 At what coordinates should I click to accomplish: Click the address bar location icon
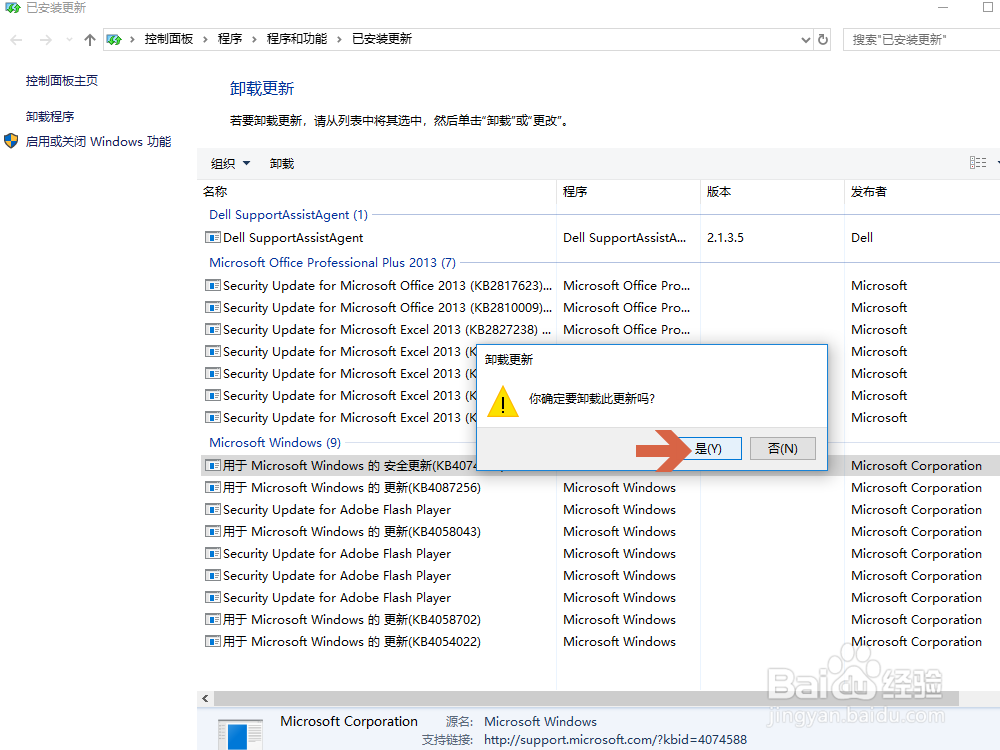click(114, 40)
